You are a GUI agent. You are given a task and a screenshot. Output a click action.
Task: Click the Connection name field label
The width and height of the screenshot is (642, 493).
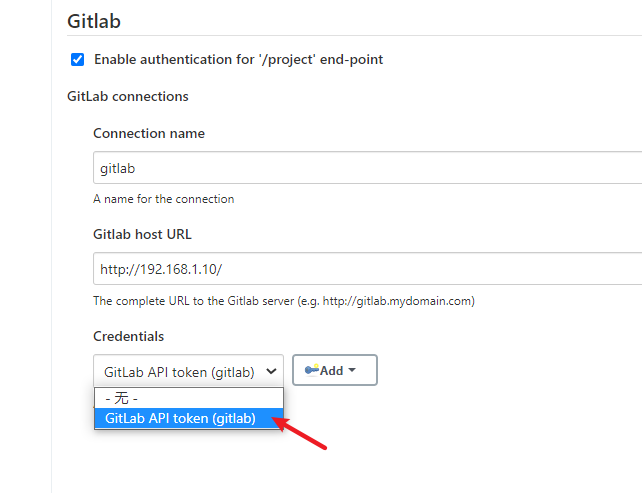coord(149,133)
